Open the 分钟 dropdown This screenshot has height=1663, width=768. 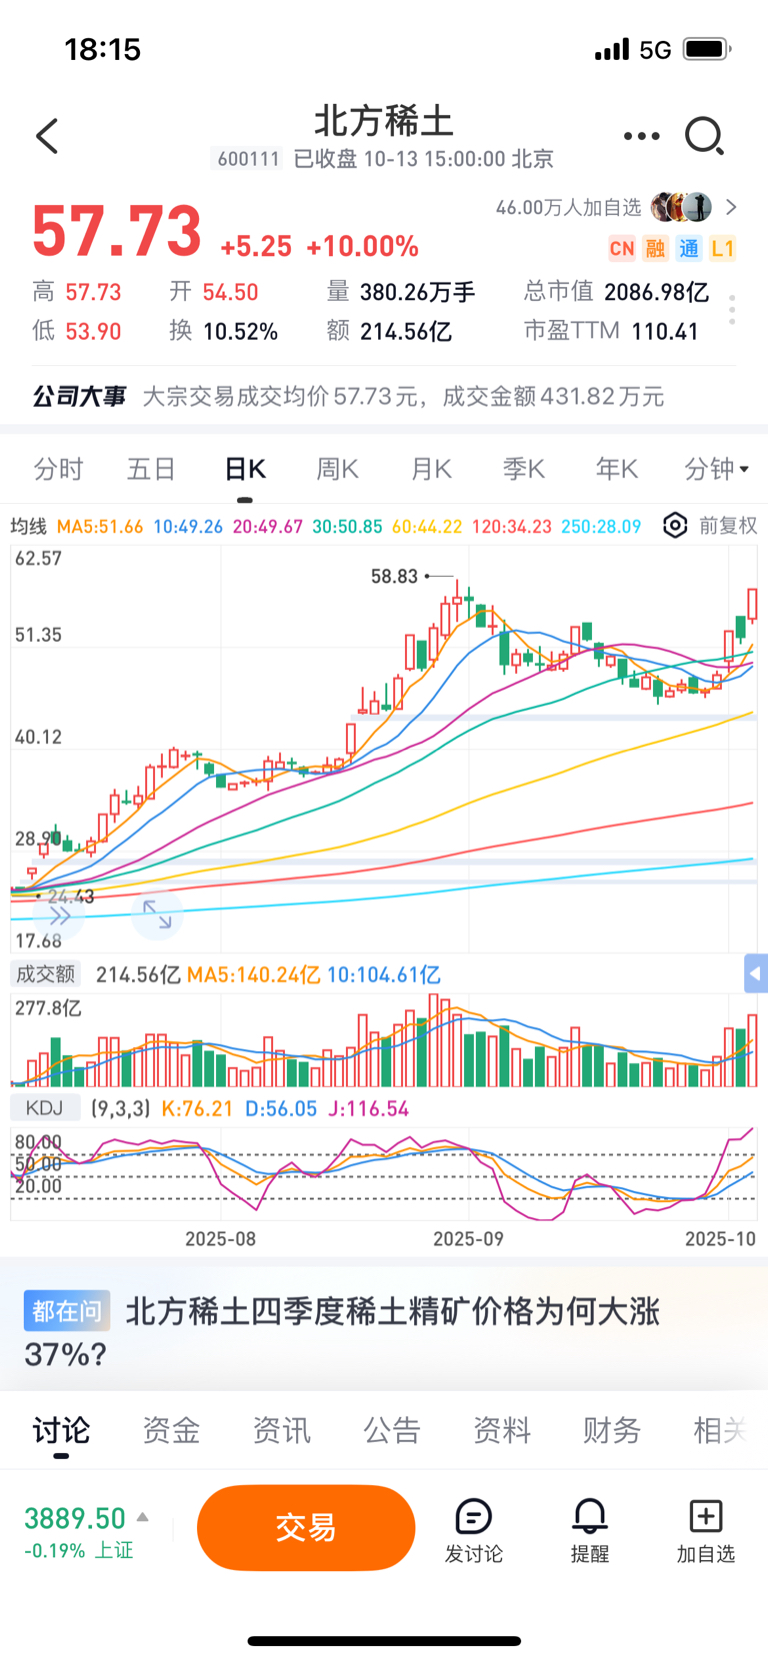tap(716, 469)
